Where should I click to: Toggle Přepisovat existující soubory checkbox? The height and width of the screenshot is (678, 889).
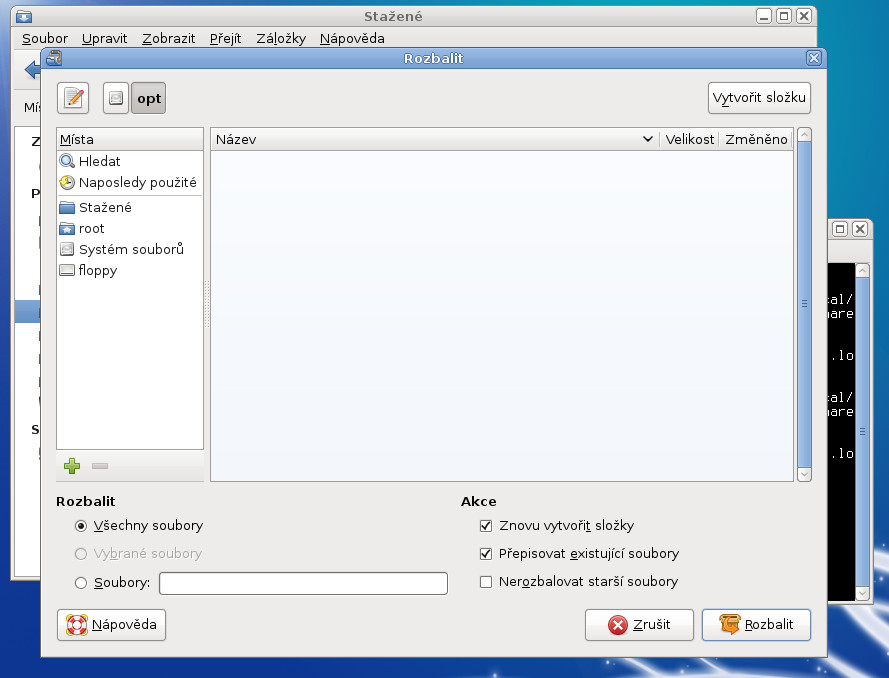point(486,554)
